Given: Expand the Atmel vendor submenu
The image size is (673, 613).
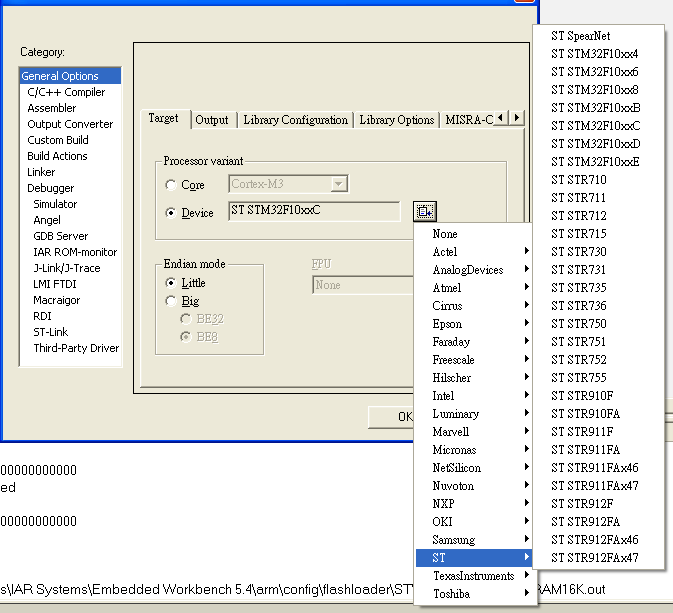Looking at the screenshot, I should tap(474, 288).
